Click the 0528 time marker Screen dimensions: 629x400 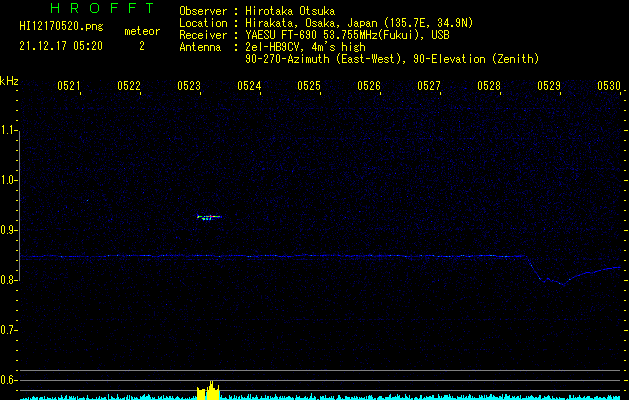tap(489, 85)
